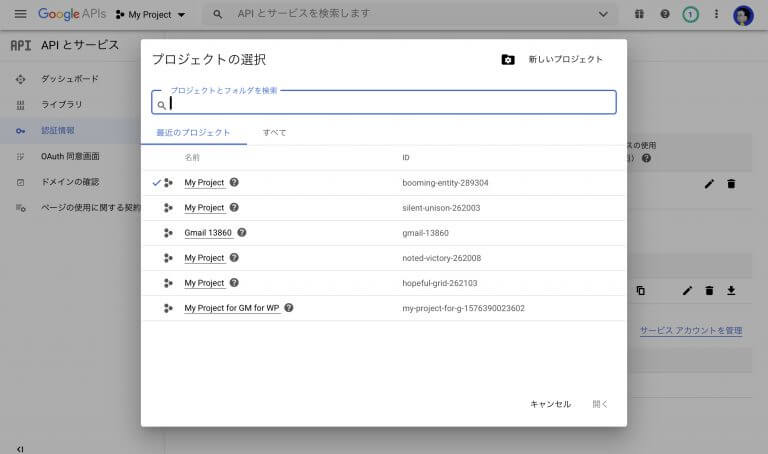Image resolution: width=768 pixels, height=454 pixels.
Task: Open the three-dot more options menu
Action: pos(716,14)
